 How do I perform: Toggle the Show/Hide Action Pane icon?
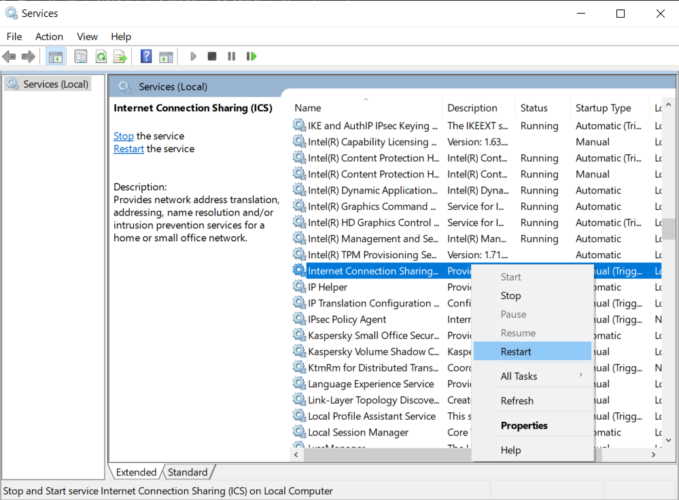(166, 57)
